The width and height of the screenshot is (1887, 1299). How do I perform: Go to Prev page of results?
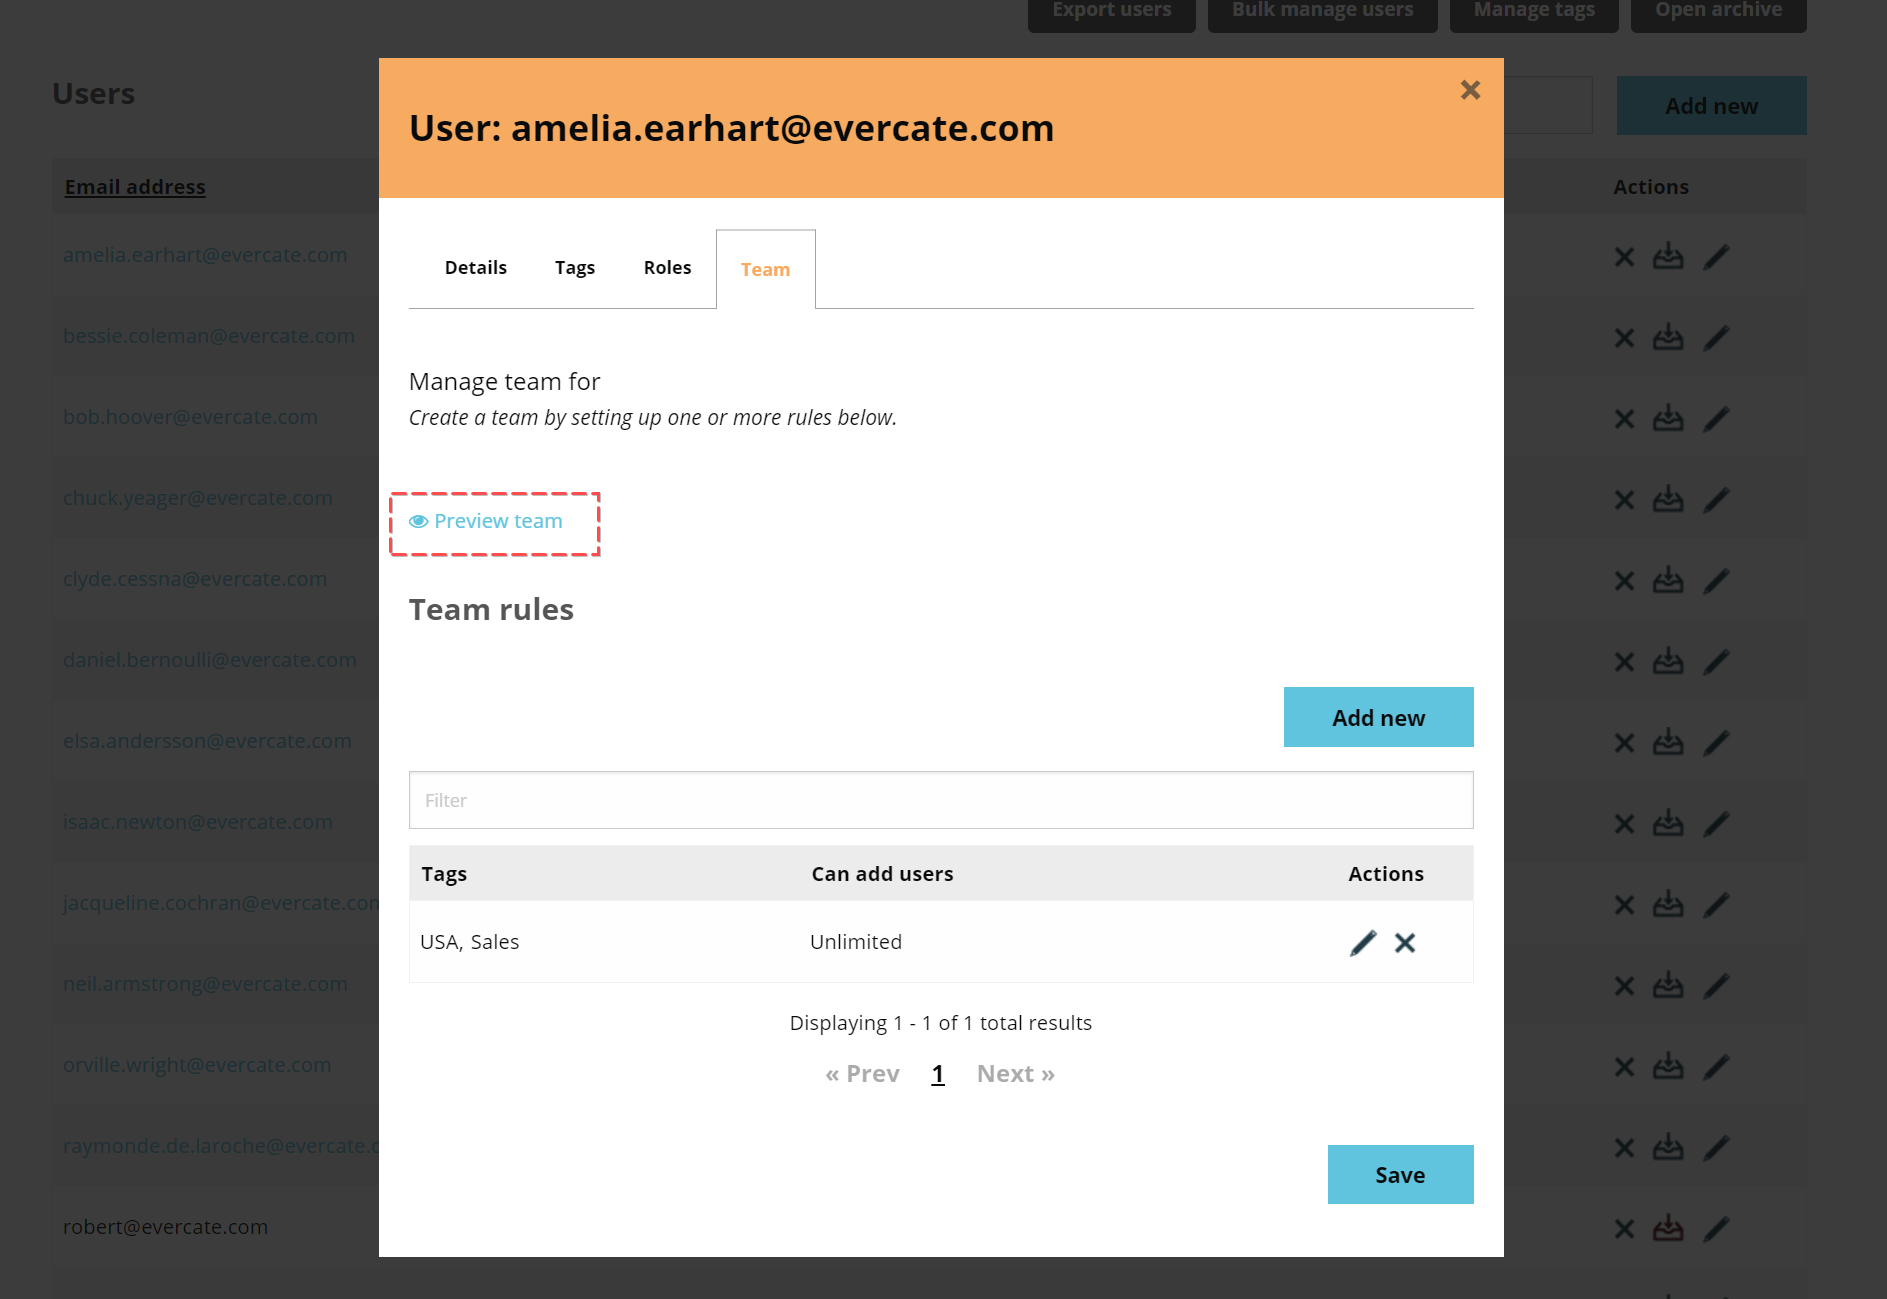[862, 1074]
